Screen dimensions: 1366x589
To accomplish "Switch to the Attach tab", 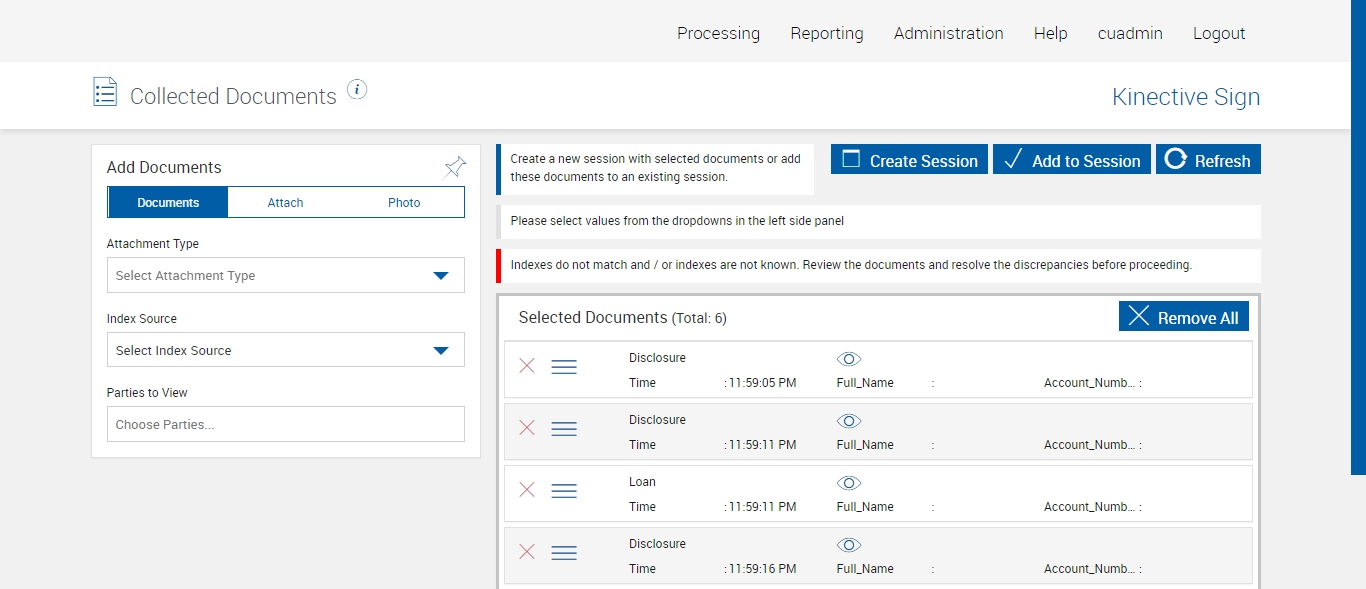I will [285, 203].
